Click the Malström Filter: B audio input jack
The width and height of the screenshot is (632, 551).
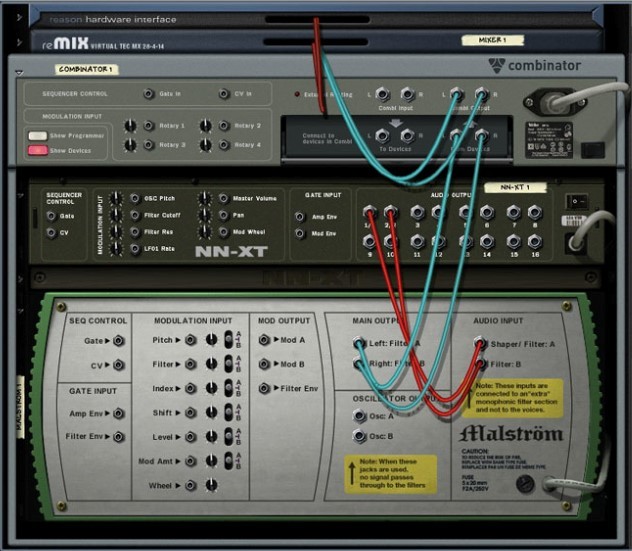pos(480,364)
